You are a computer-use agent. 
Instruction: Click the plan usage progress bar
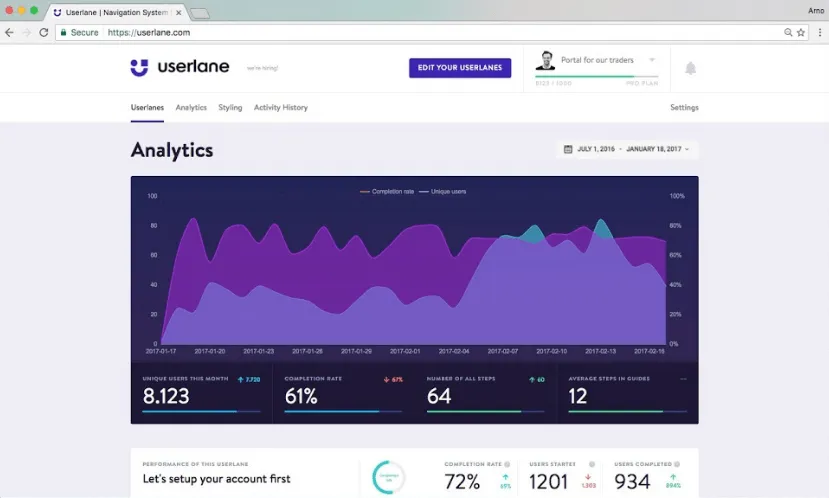[x=596, y=77]
